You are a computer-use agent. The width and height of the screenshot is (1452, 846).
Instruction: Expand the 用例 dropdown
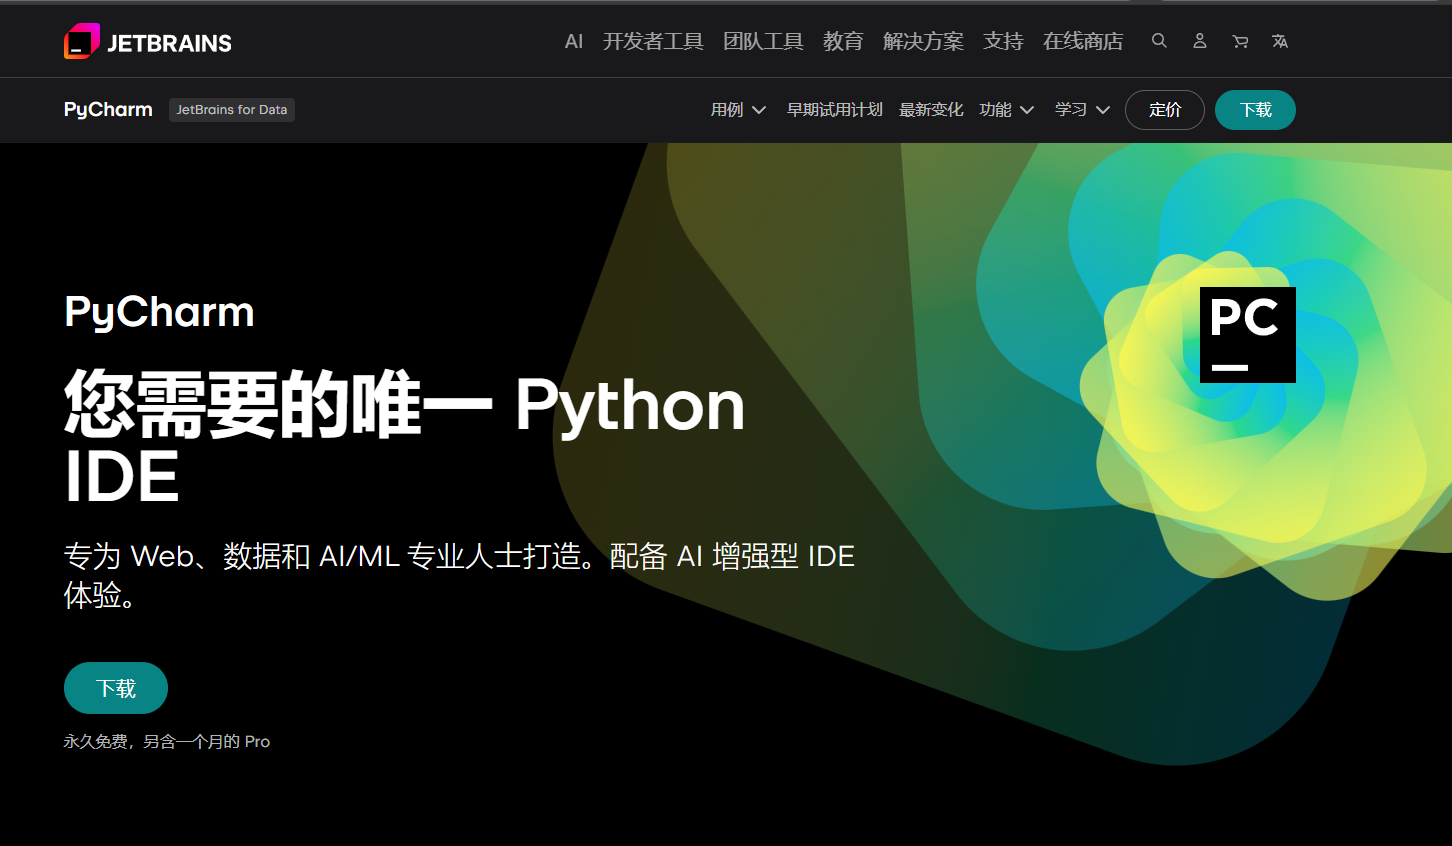(738, 110)
